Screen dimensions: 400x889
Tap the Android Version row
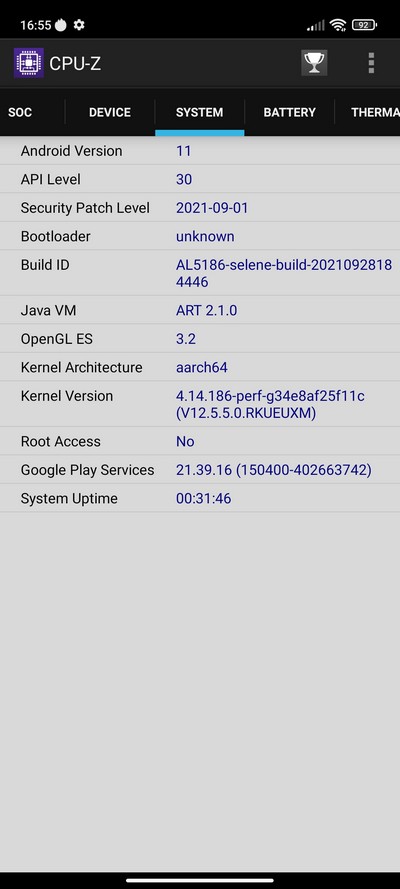[200, 151]
